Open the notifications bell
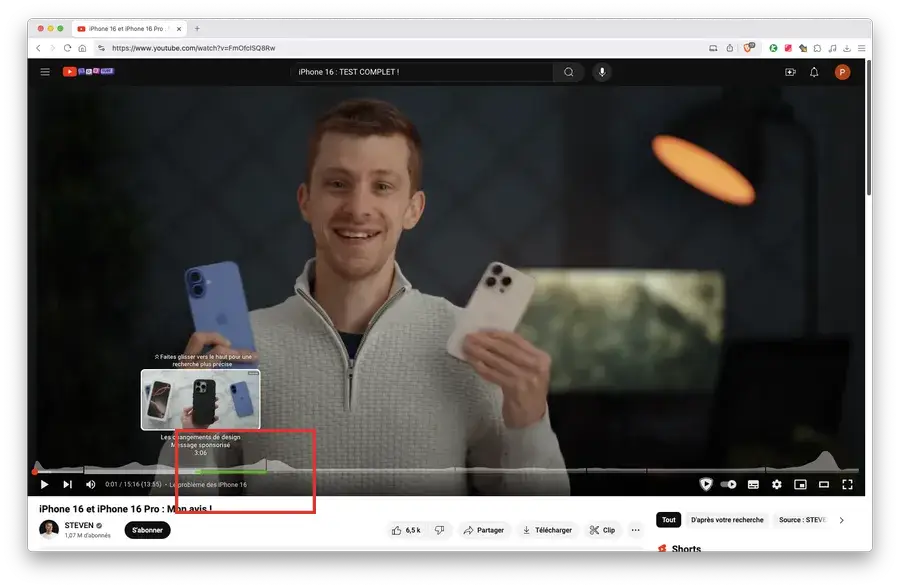The image size is (900, 588). (x=814, y=72)
